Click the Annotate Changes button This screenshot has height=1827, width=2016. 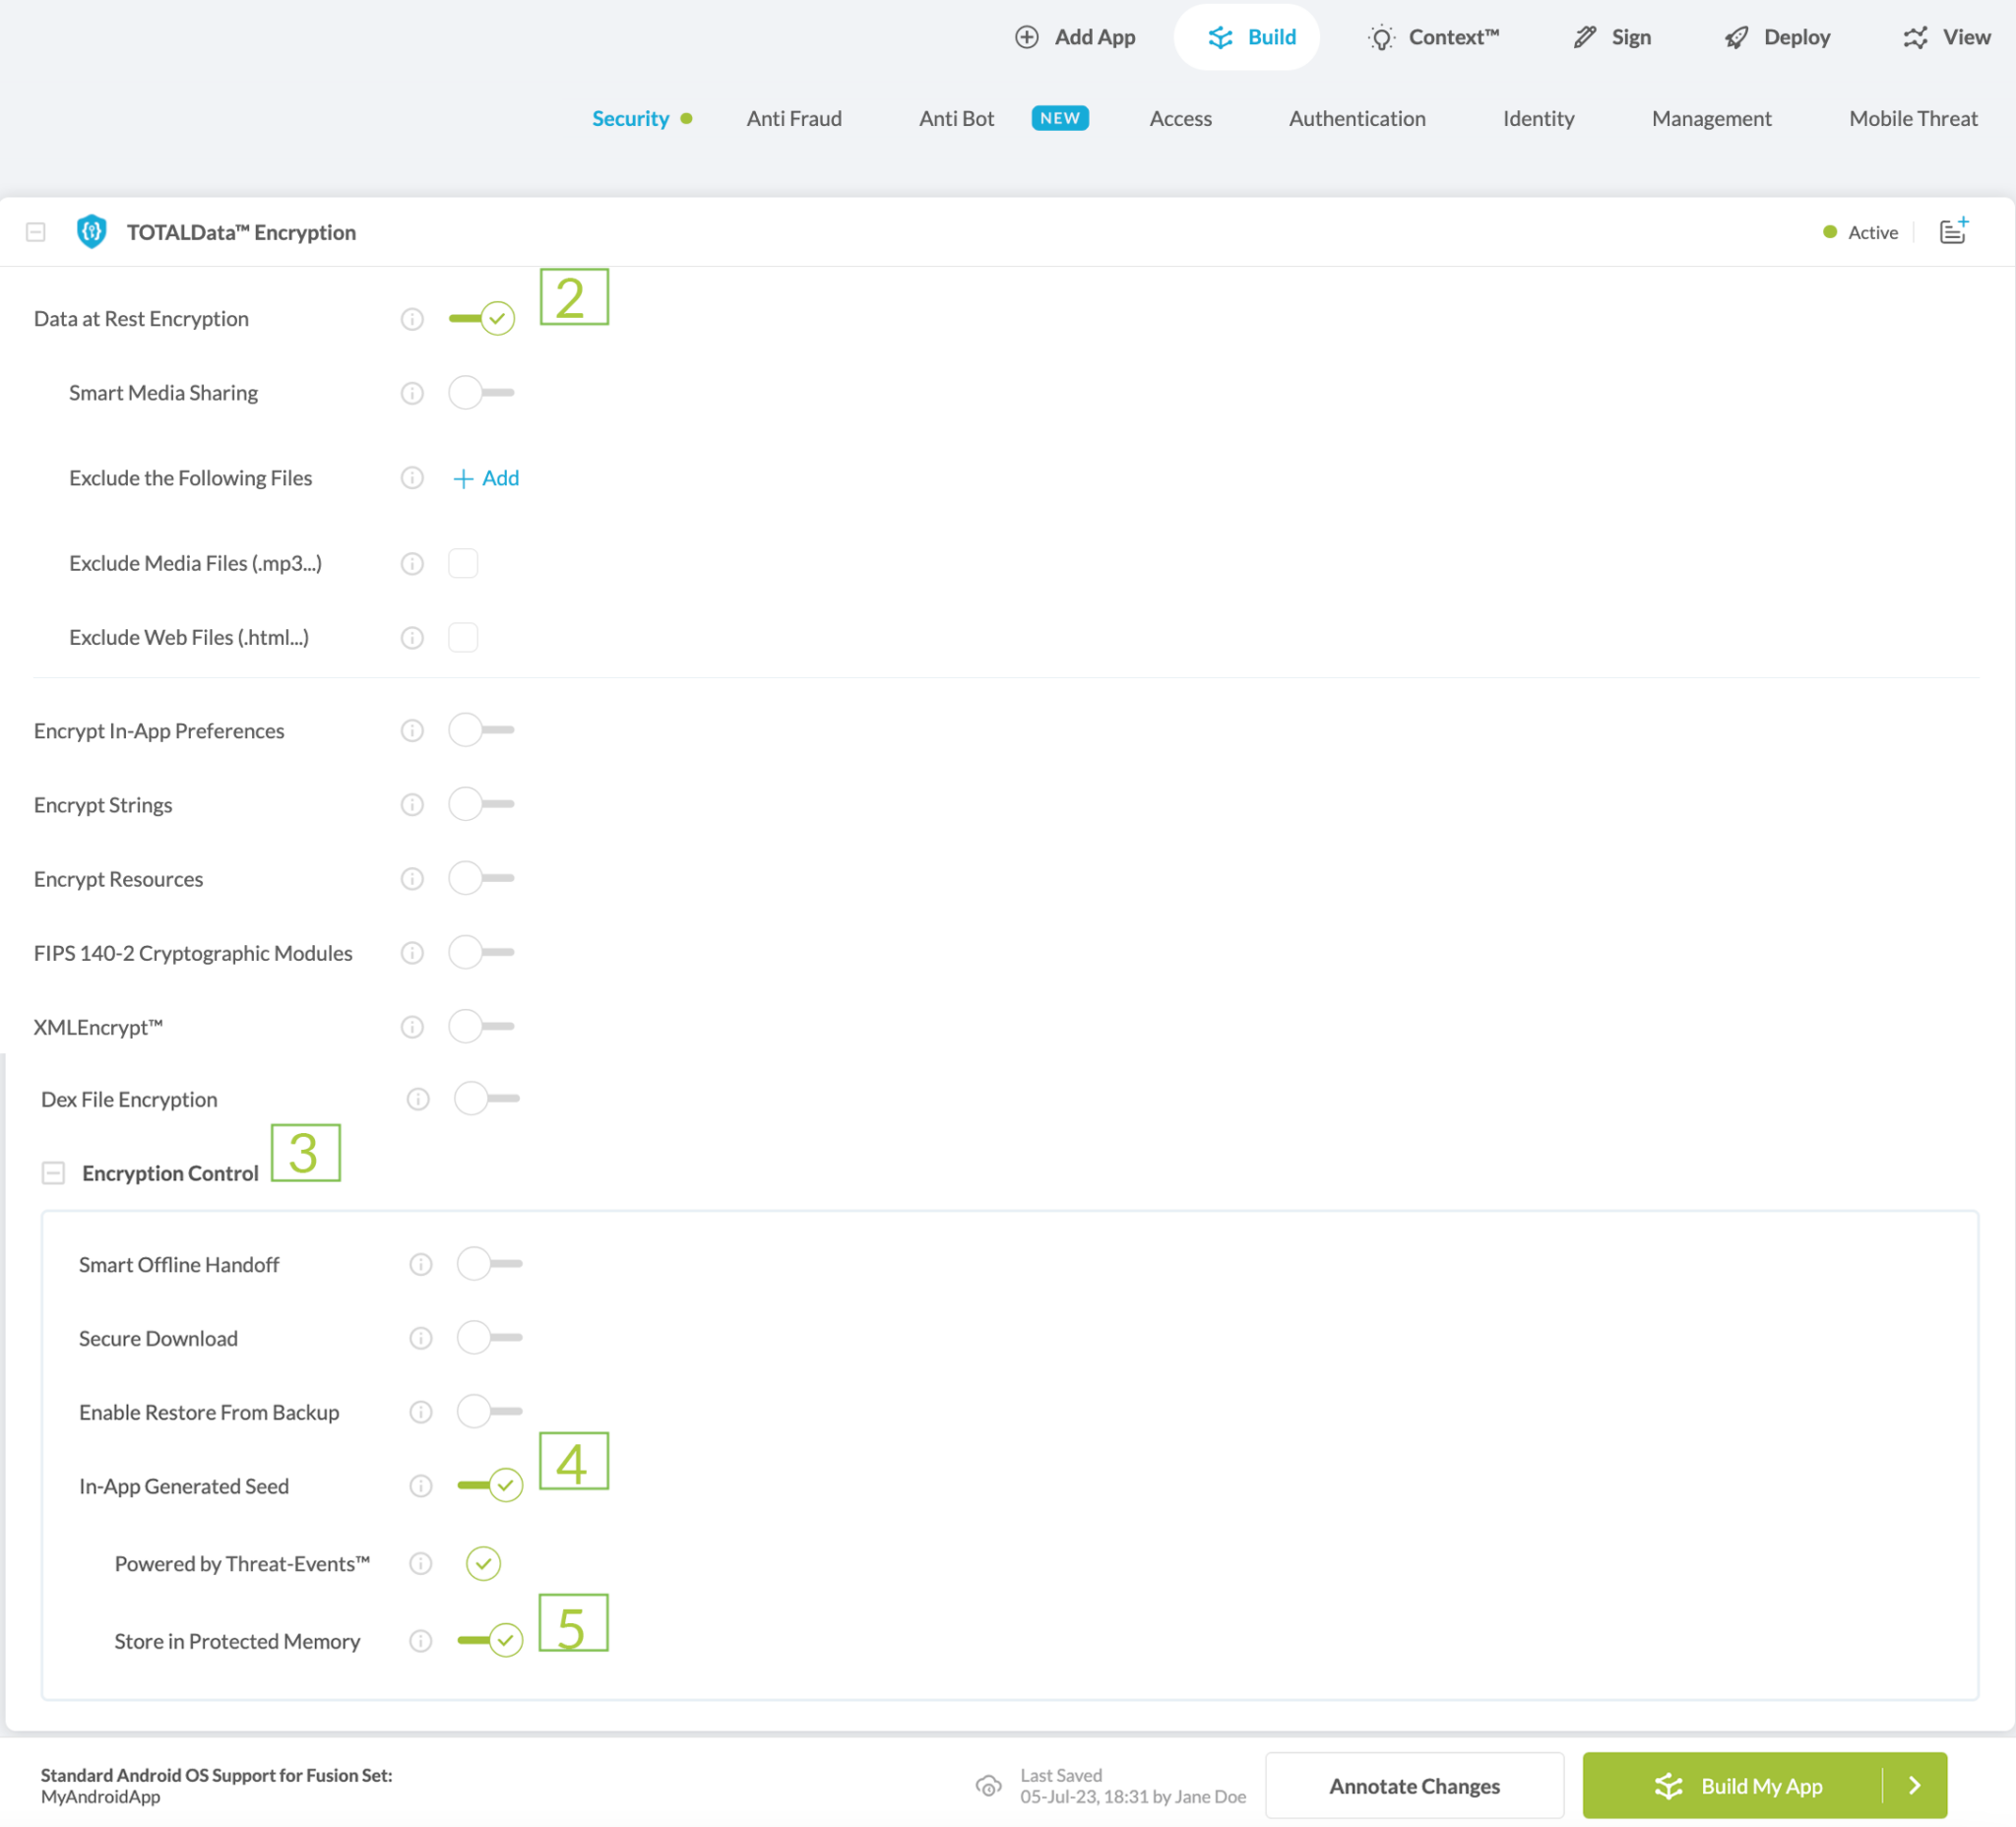point(1414,1786)
